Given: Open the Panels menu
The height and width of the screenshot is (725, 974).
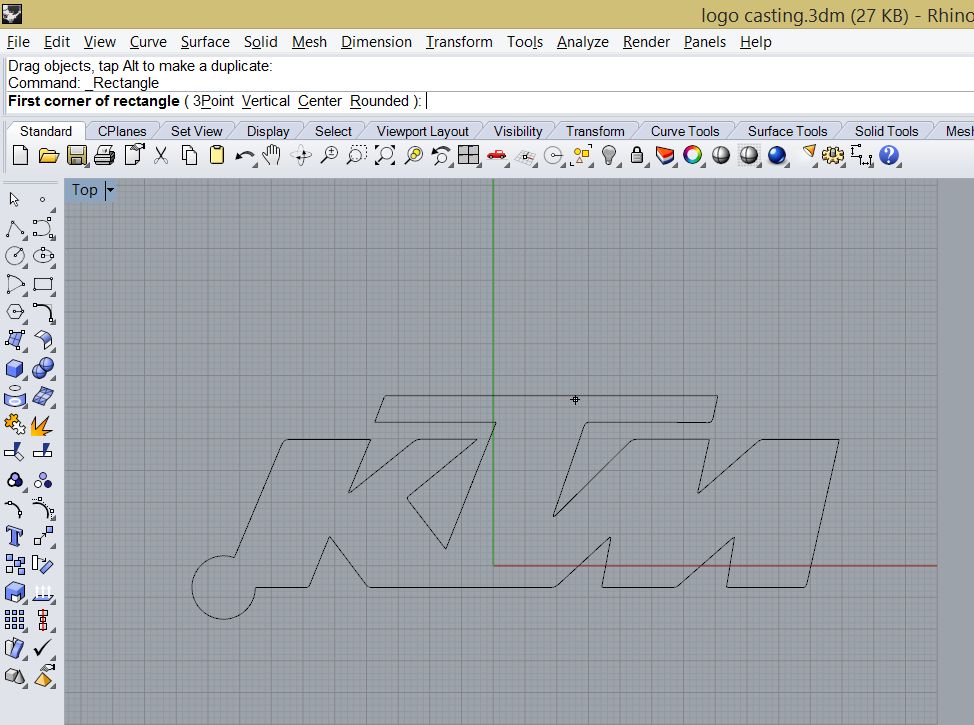Looking at the screenshot, I should [705, 42].
